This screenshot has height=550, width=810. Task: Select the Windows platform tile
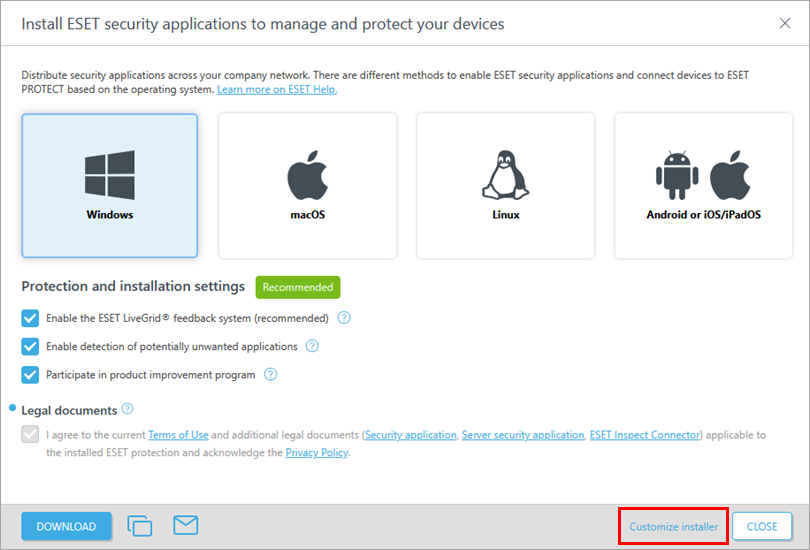(x=109, y=185)
